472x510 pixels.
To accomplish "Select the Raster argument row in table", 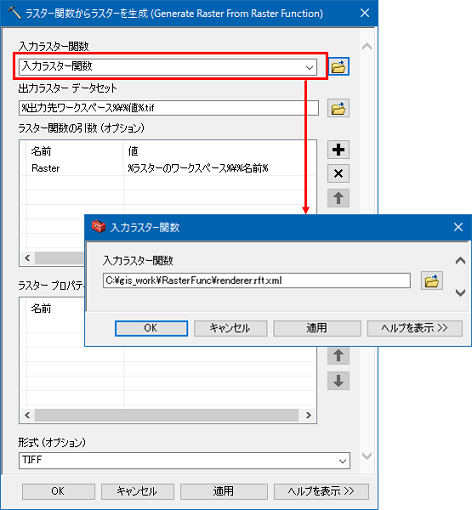I will point(168,168).
